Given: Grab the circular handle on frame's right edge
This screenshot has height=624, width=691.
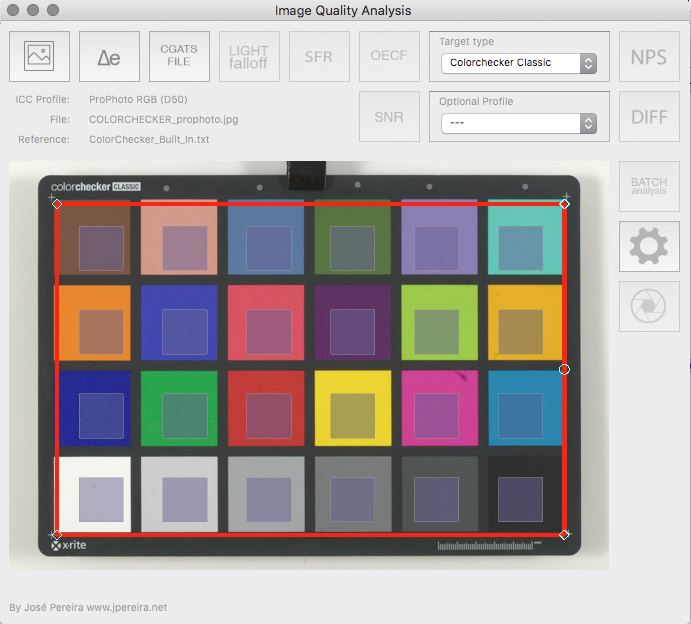Looking at the screenshot, I should point(564,369).
